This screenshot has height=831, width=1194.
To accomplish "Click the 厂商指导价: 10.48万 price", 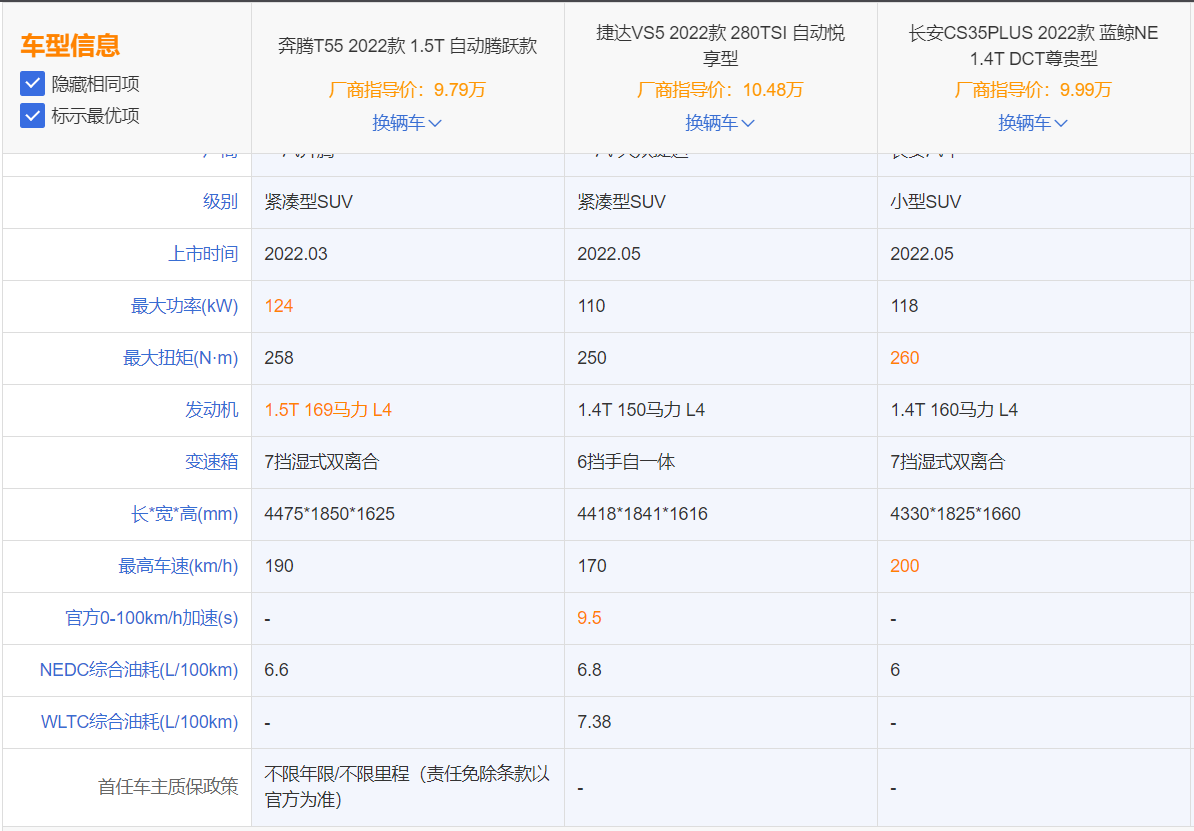I will coord(720,90).
